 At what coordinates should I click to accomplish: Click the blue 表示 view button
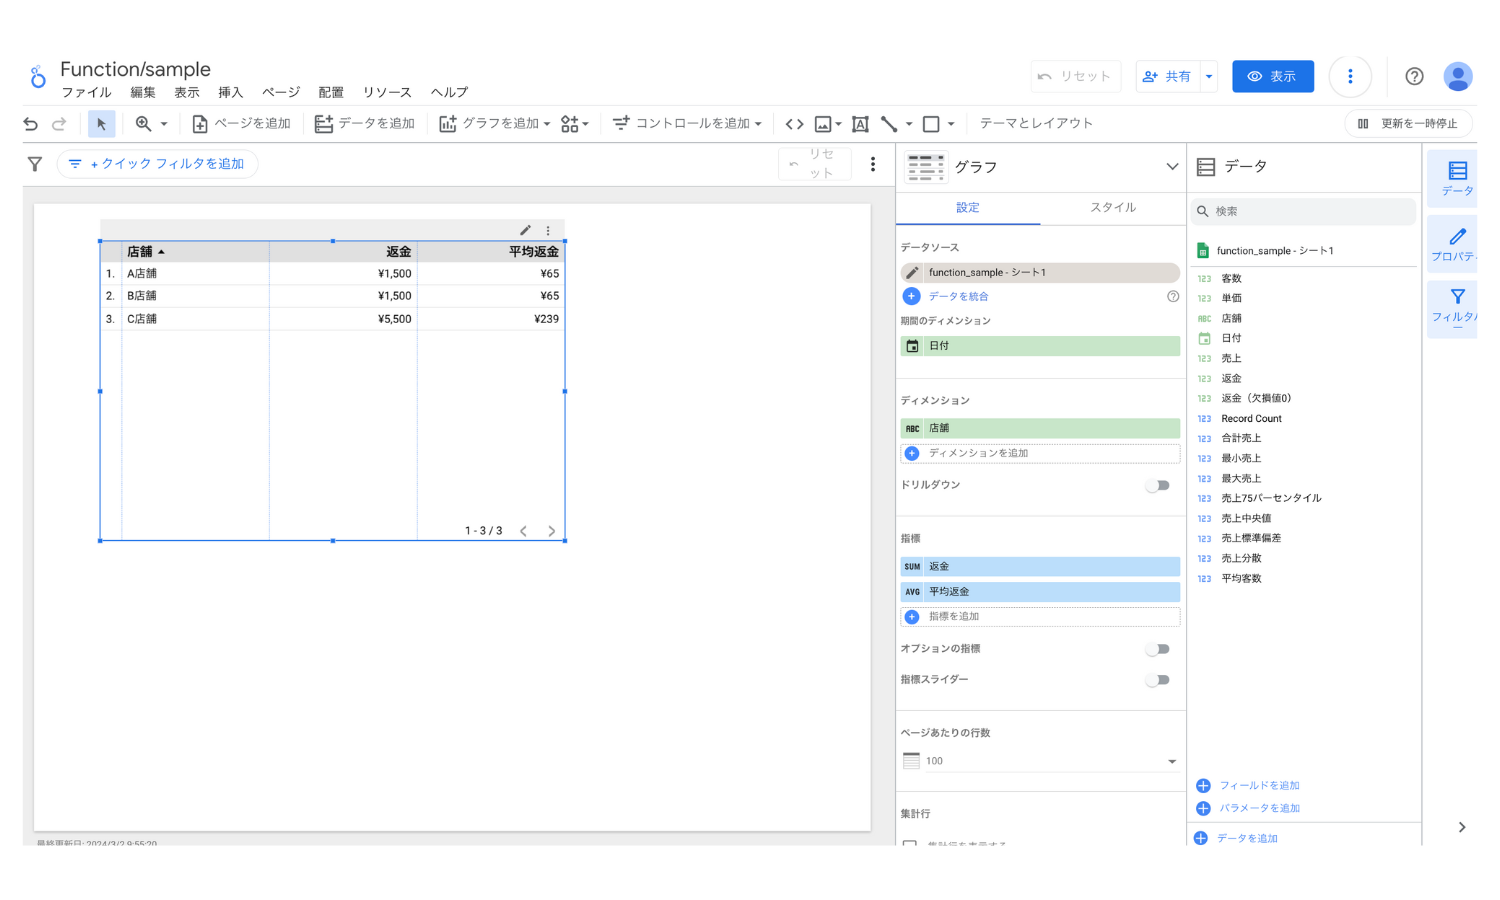1273,76
